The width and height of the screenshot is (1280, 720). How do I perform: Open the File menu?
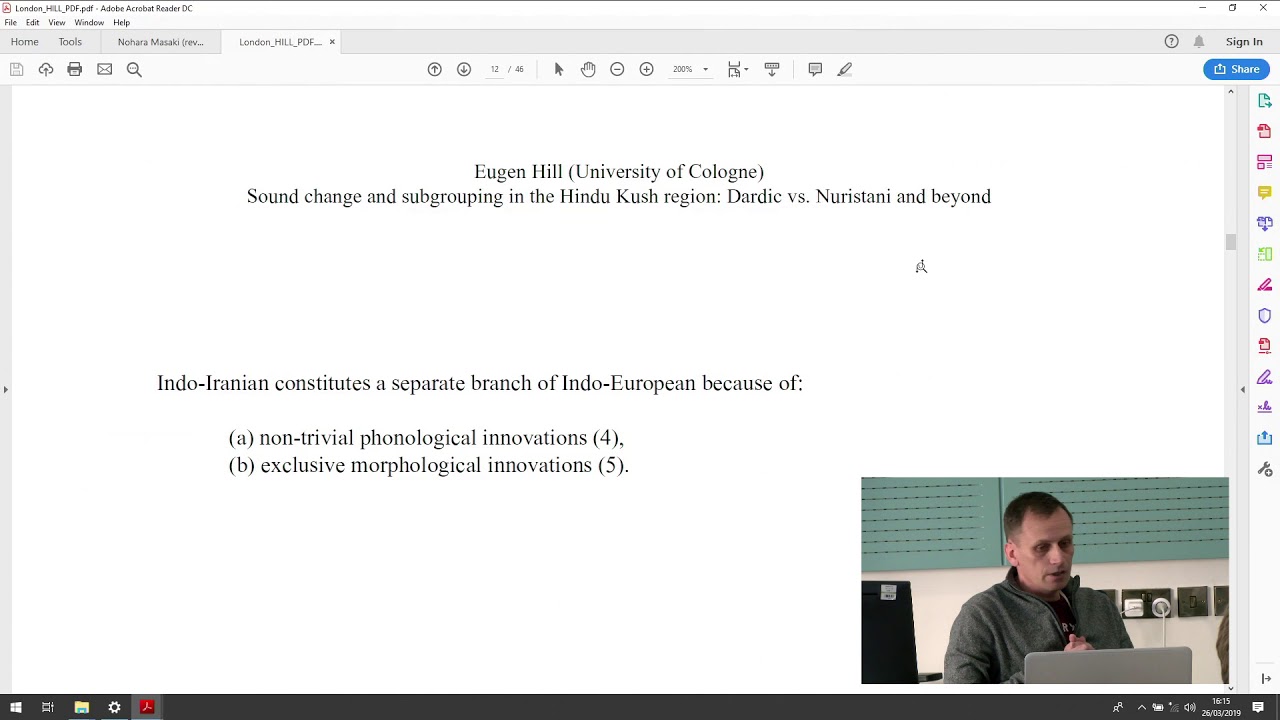click(x=10, y=22)
